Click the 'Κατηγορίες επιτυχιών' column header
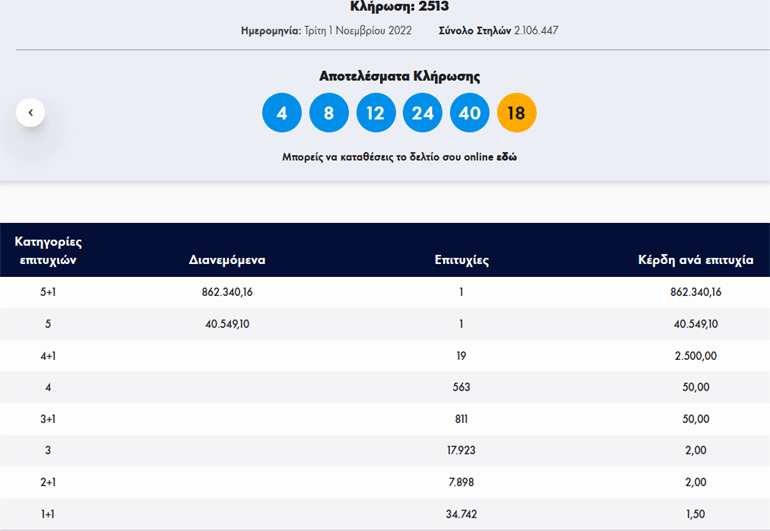770x531 pixels. click(x=48, y=250)
